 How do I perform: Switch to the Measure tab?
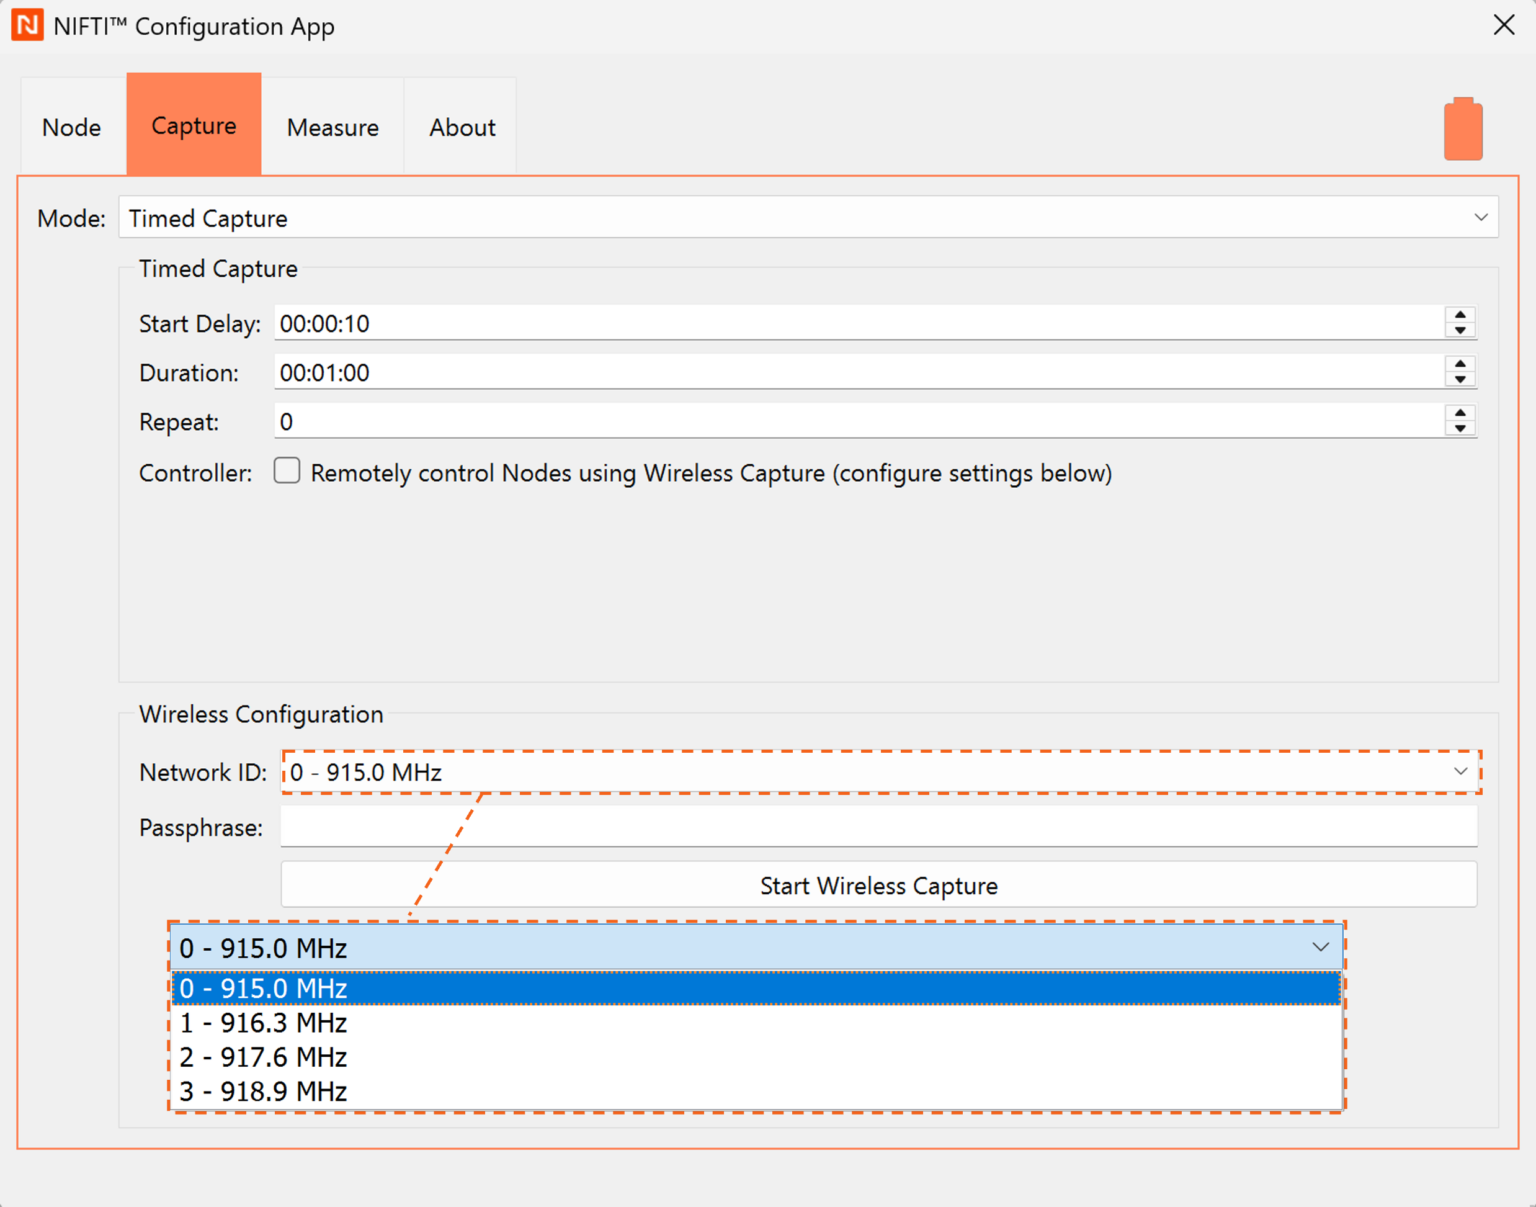click(x=333, y=126)
